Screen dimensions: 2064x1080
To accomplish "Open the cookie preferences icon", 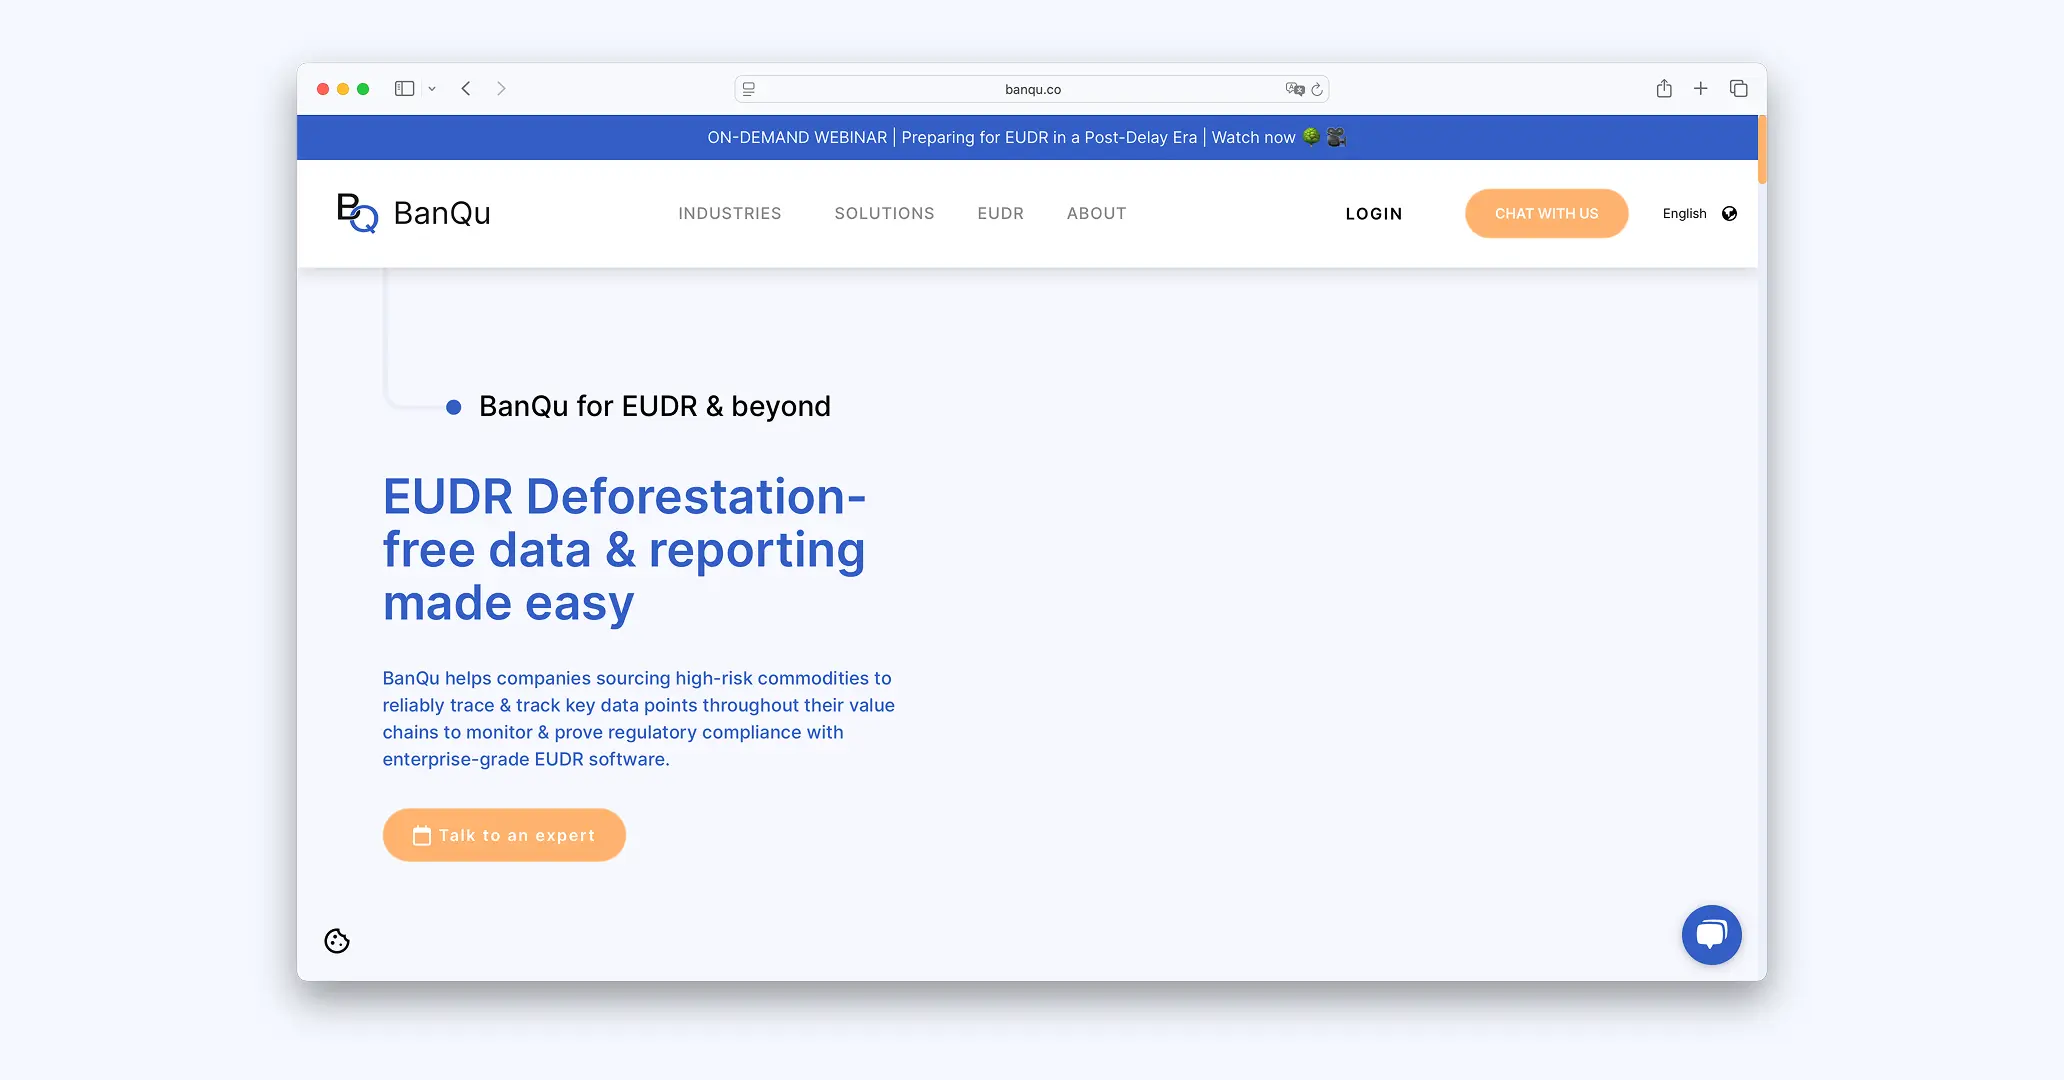I will 337,941.
